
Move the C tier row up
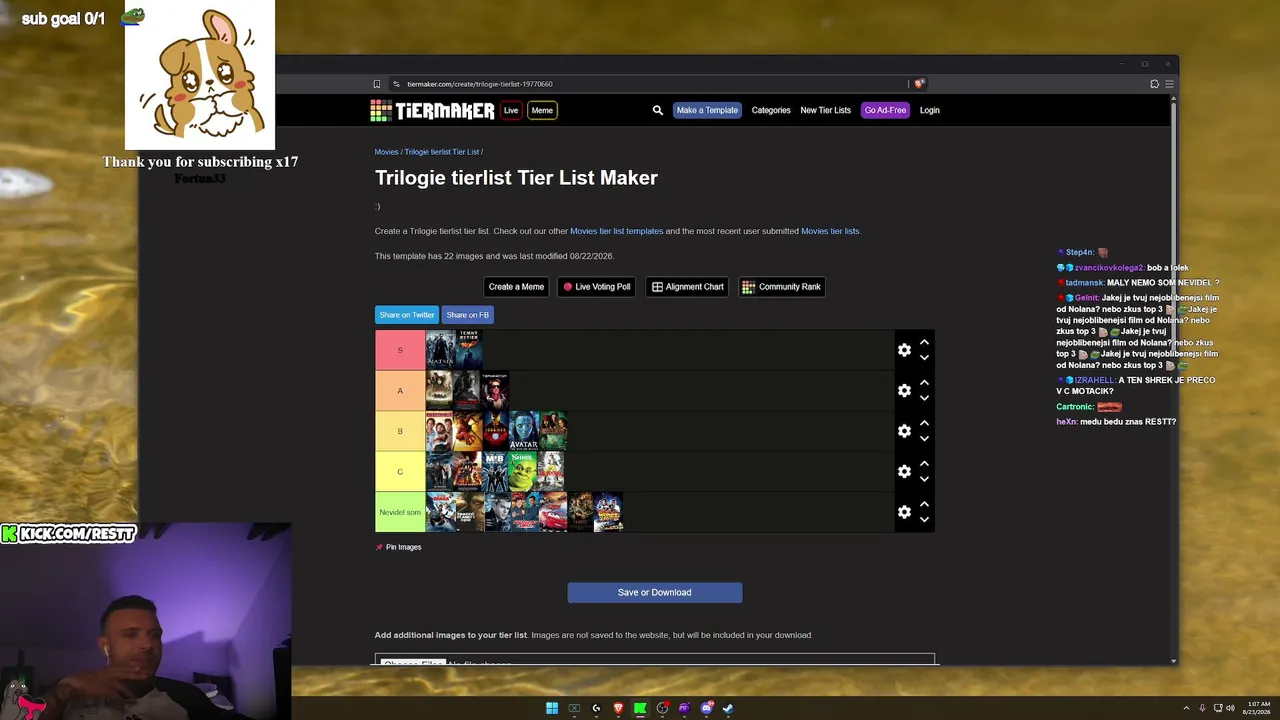(924, 463)
